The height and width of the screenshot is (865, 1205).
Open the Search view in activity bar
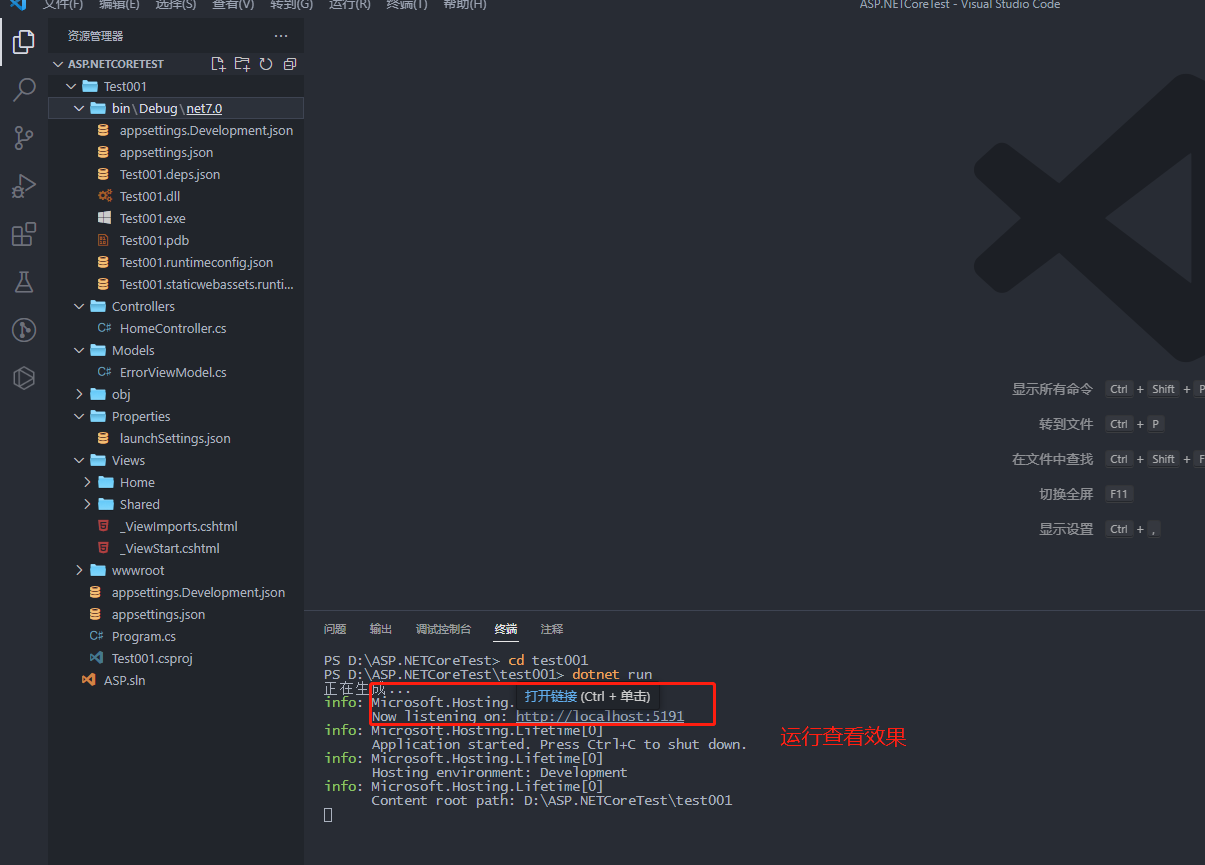click(x=24, y=91)
